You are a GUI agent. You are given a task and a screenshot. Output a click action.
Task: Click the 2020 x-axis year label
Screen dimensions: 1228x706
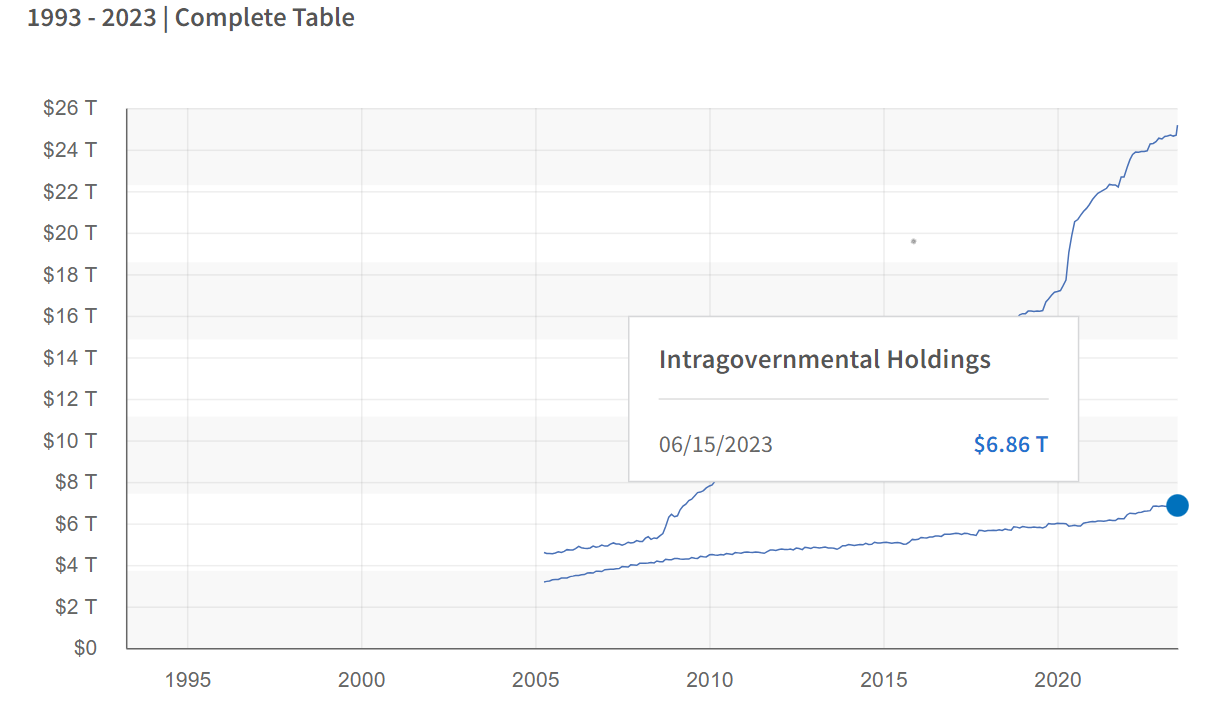1058,680
